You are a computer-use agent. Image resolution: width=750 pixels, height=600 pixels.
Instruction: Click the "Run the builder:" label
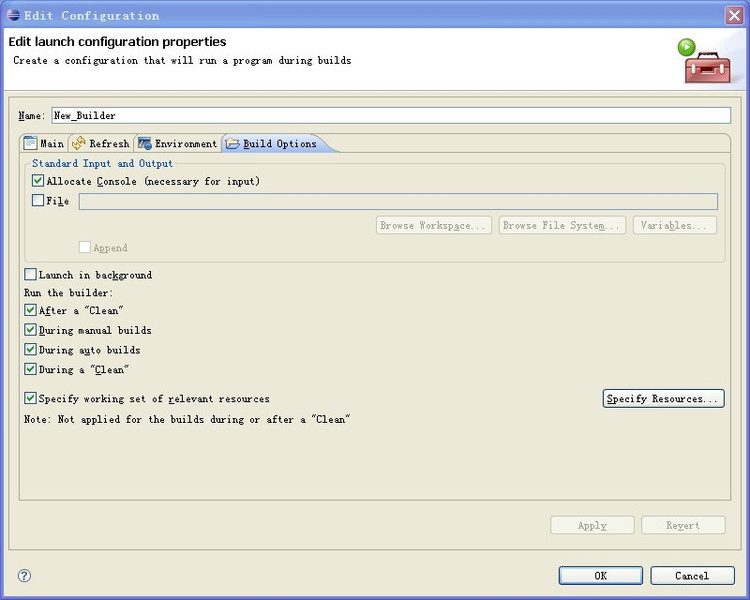[68, 293]
